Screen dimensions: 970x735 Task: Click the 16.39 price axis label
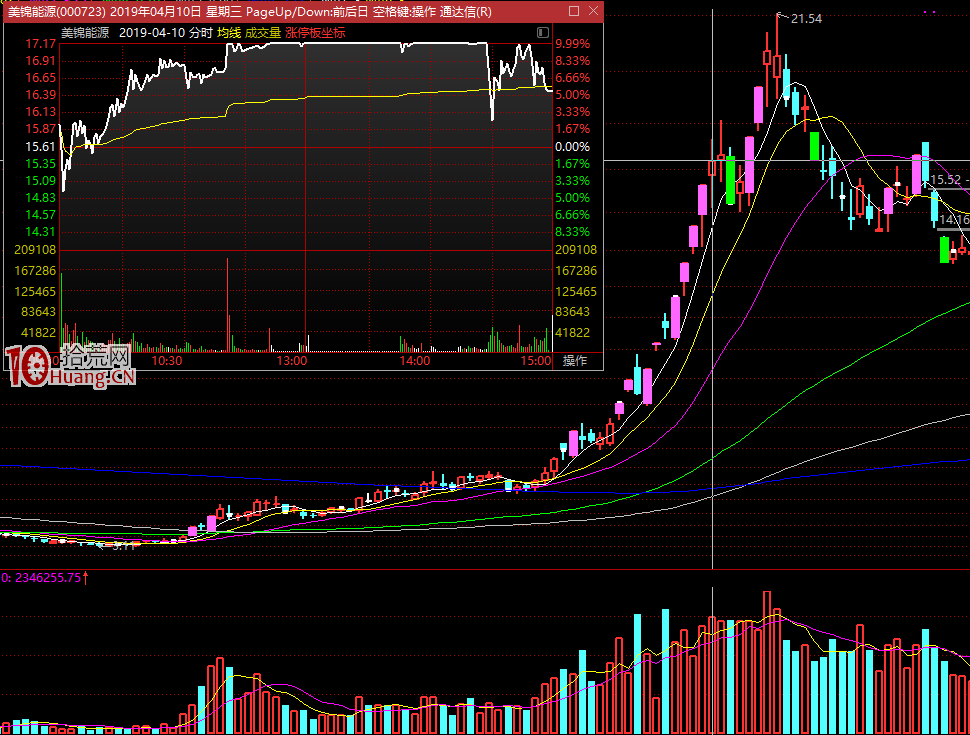41,95
